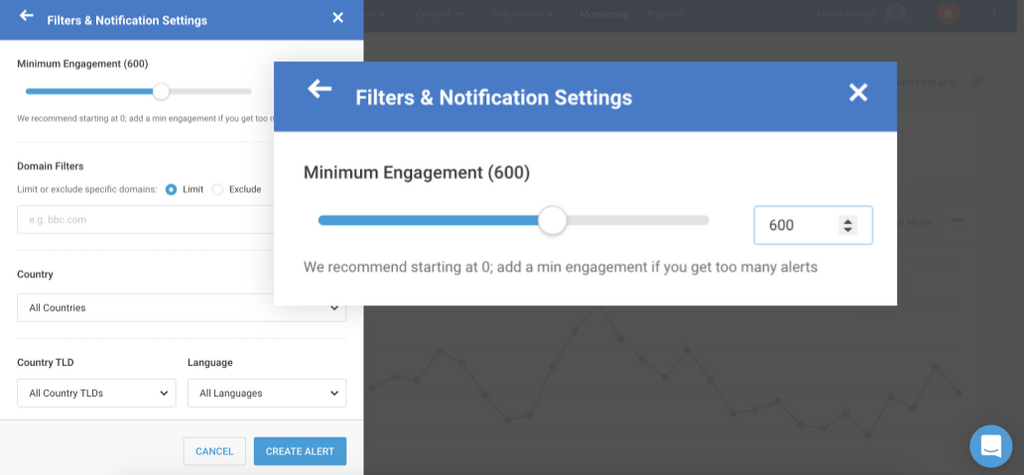
Task: Click the user avatar in top bar
Action: click(x=897, y=14)
